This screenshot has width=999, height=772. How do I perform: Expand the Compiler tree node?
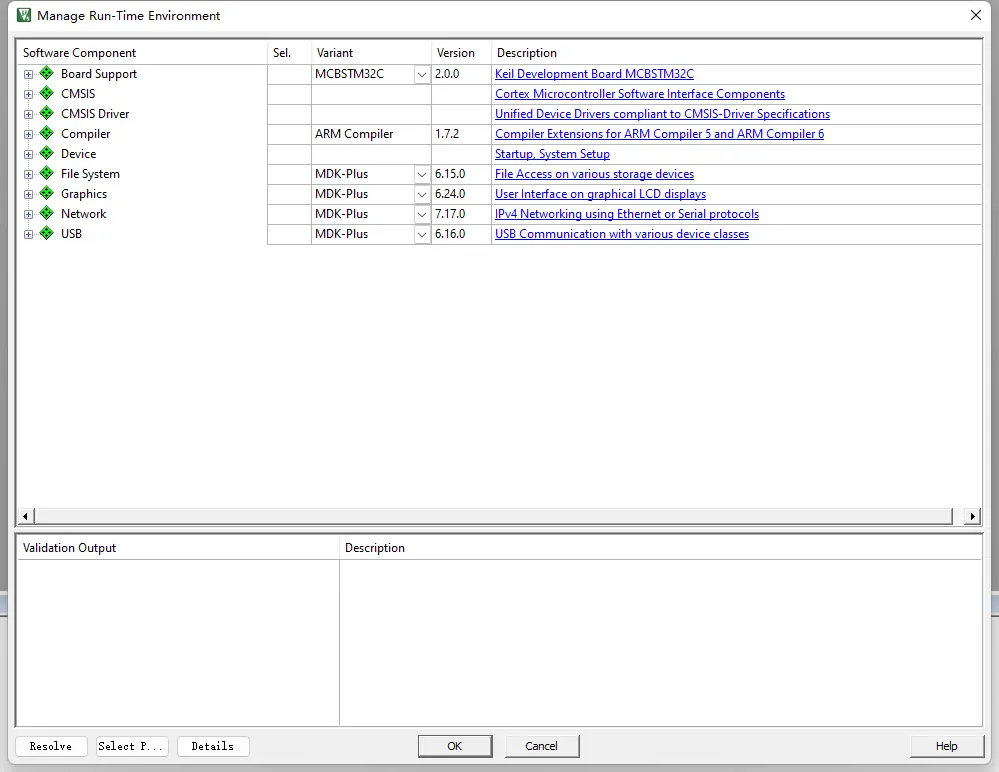[28, 134]
